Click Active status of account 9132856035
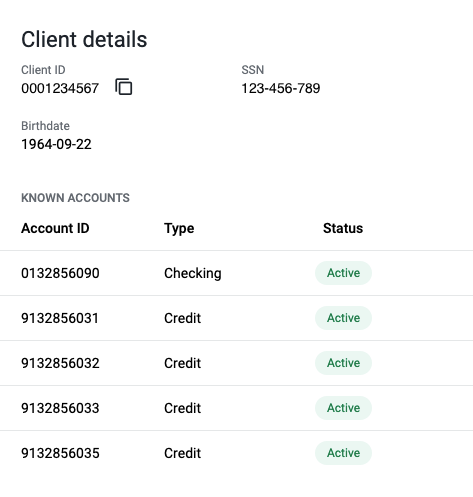Image resolution: width=473 pixels, height=497 pixels. click(343, 453)
